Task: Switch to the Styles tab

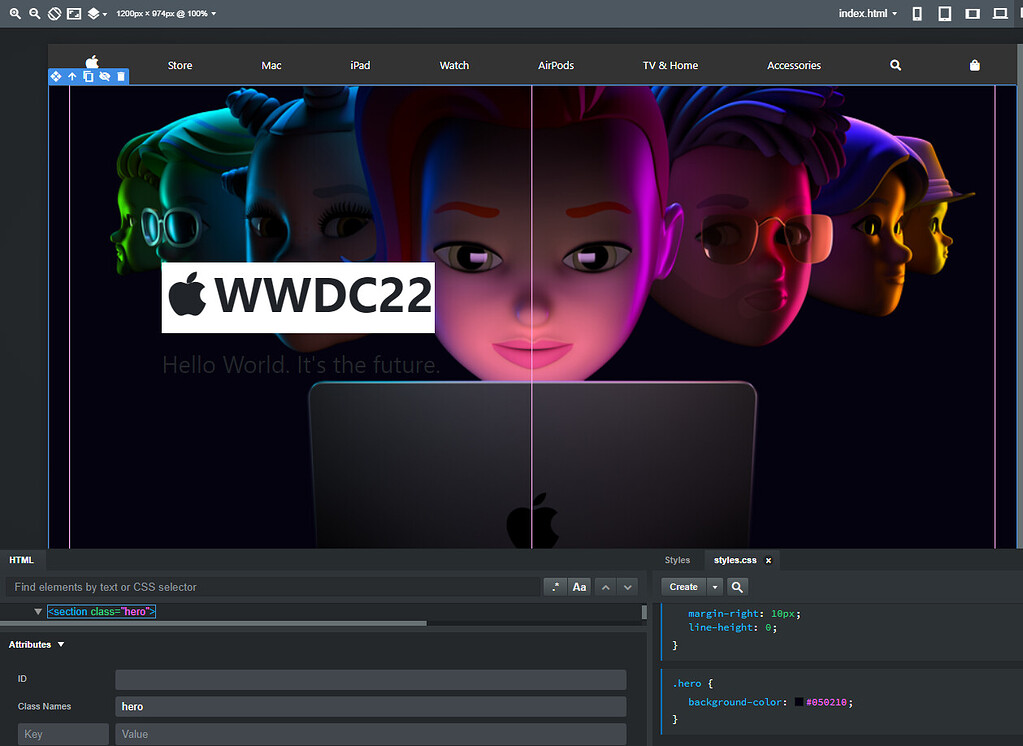Action: [x=677, y=560]
